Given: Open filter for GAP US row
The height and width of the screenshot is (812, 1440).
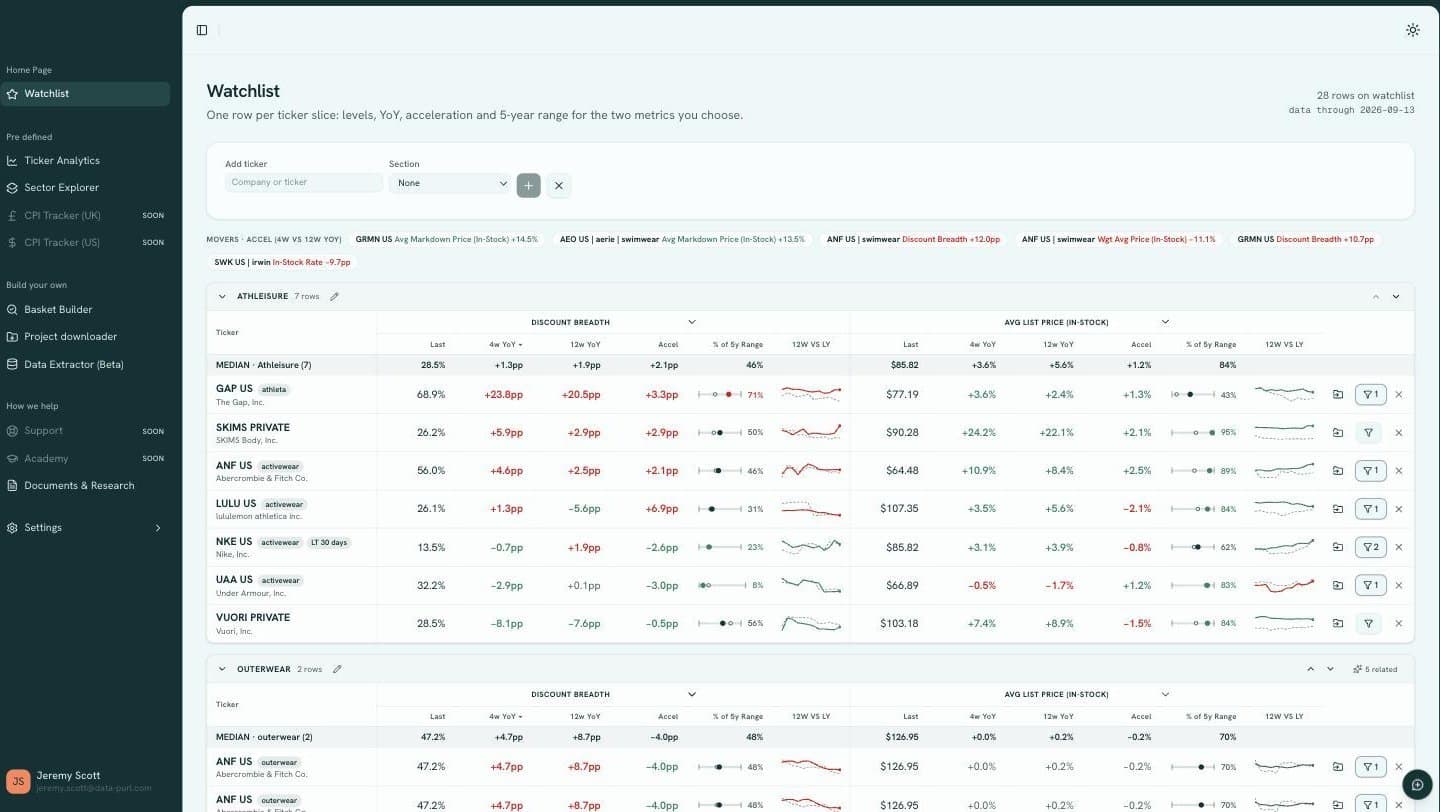Looking at the screenshot, I should point(1370,395).
